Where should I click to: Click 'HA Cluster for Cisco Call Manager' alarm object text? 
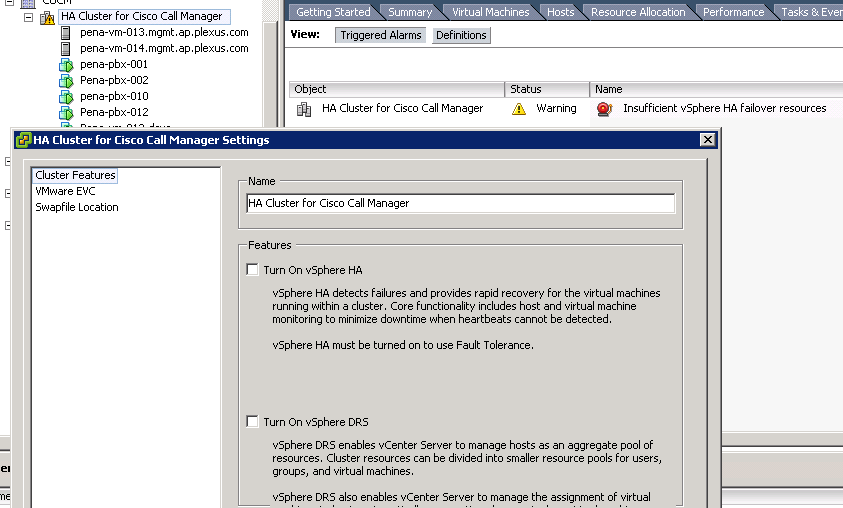402,109
